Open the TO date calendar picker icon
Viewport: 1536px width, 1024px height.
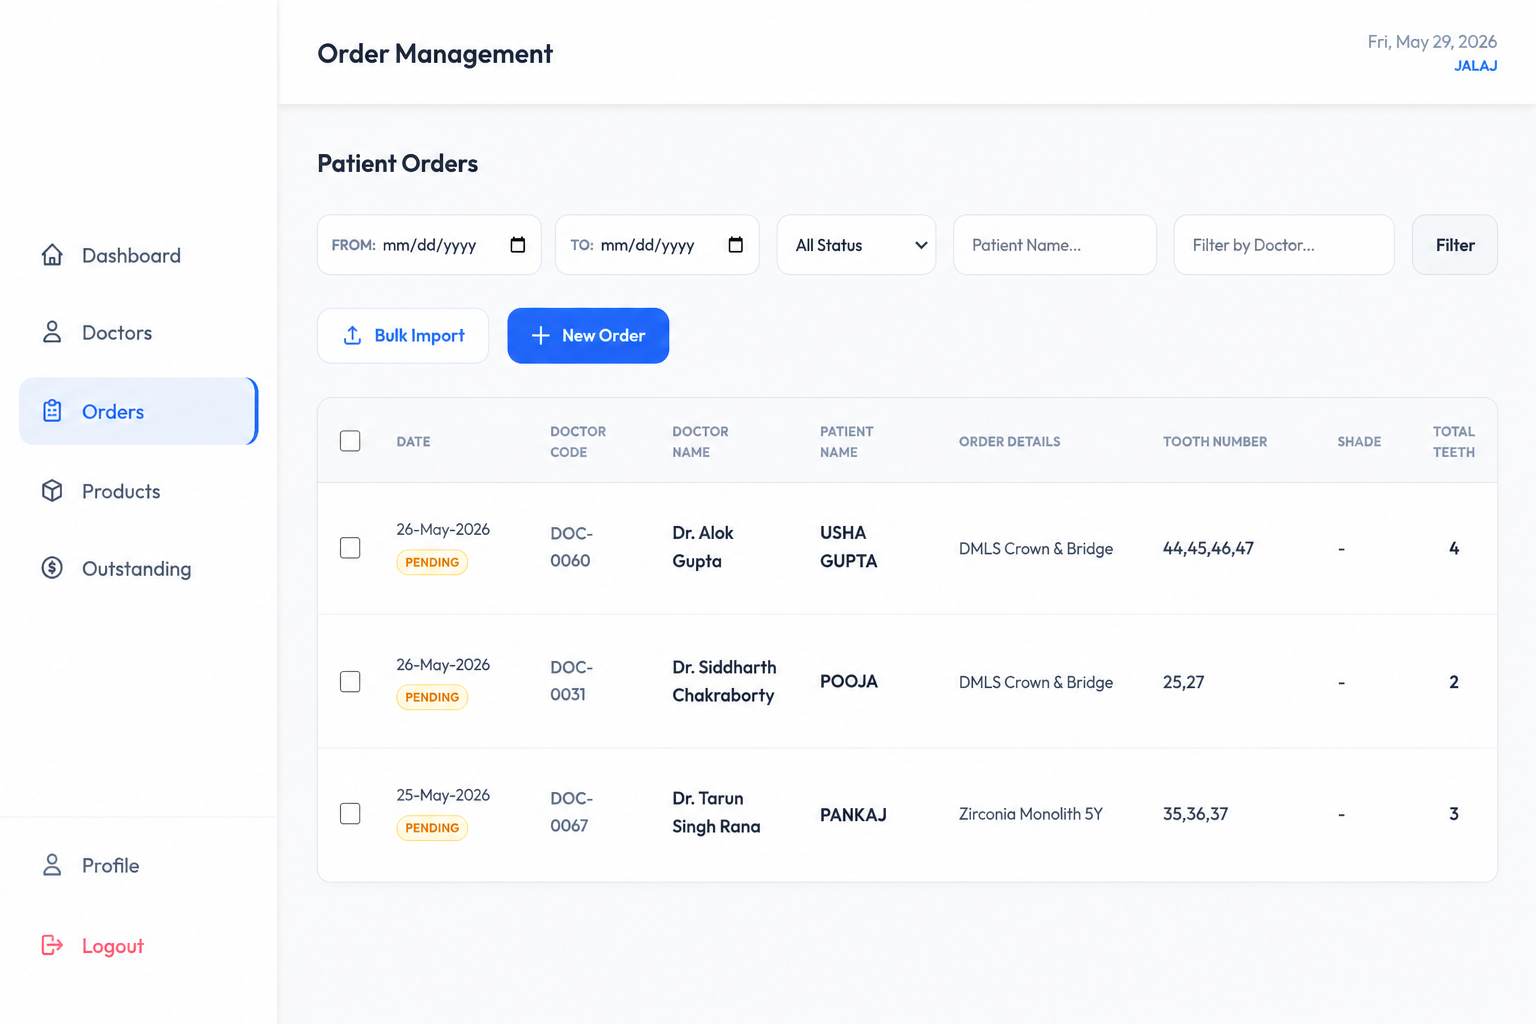tap(735, 245)
